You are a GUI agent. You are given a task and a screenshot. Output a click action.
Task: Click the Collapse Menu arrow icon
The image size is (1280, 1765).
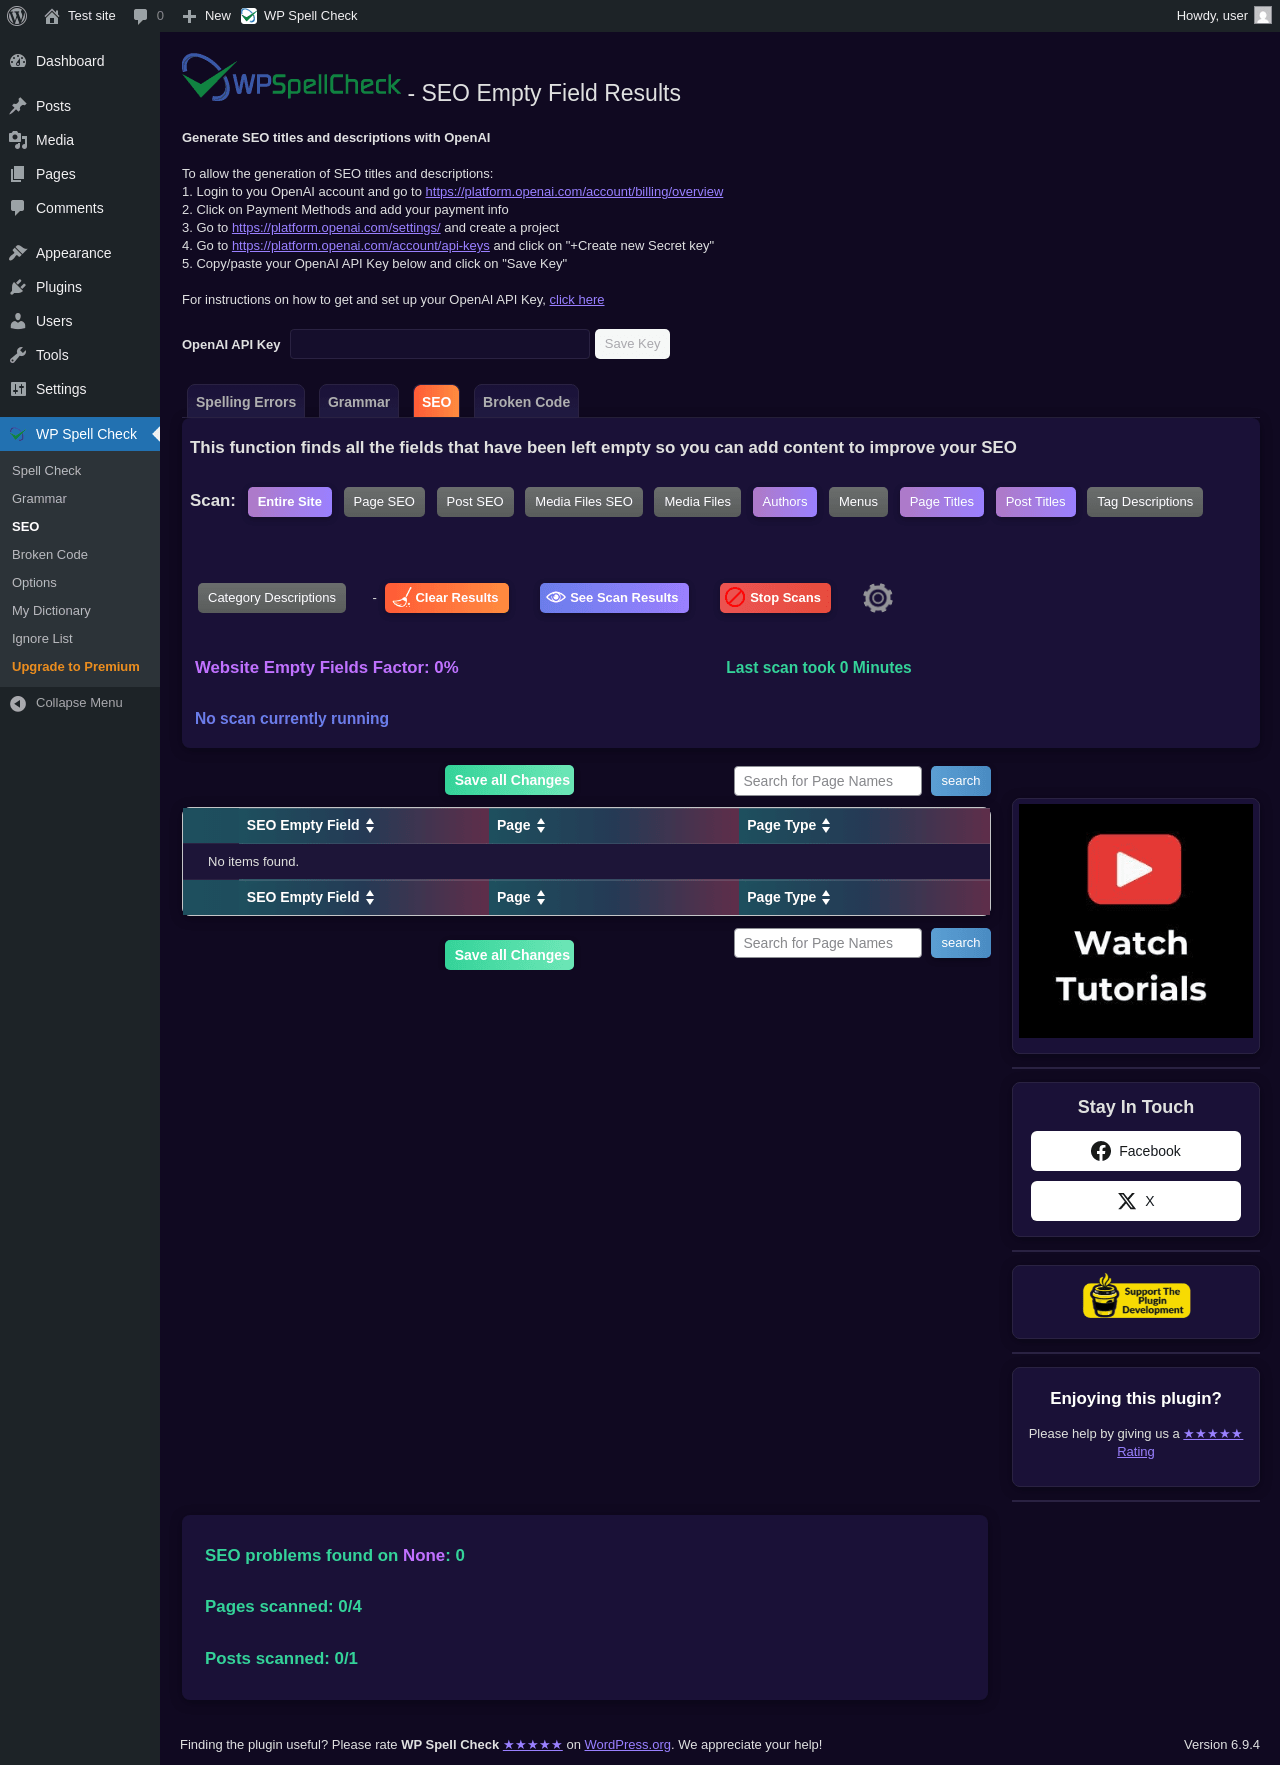point(18,703)
